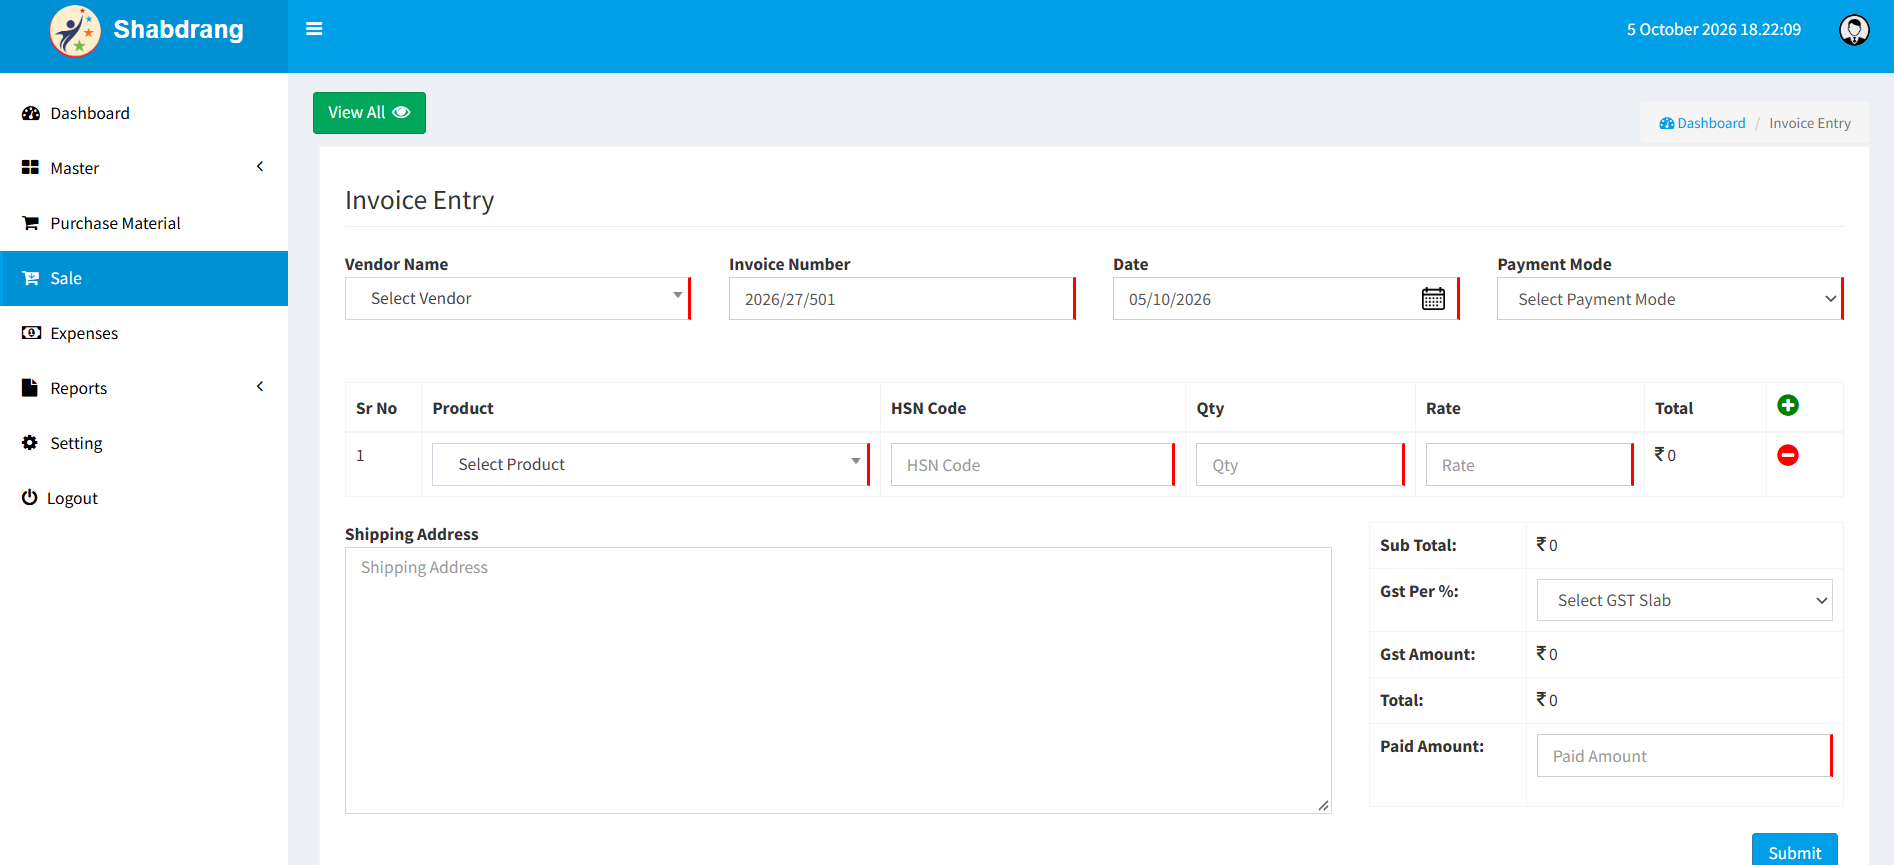1894x865 pixels.
Task: Click the Setting gear icon
Action: click(x=30, y=443)
